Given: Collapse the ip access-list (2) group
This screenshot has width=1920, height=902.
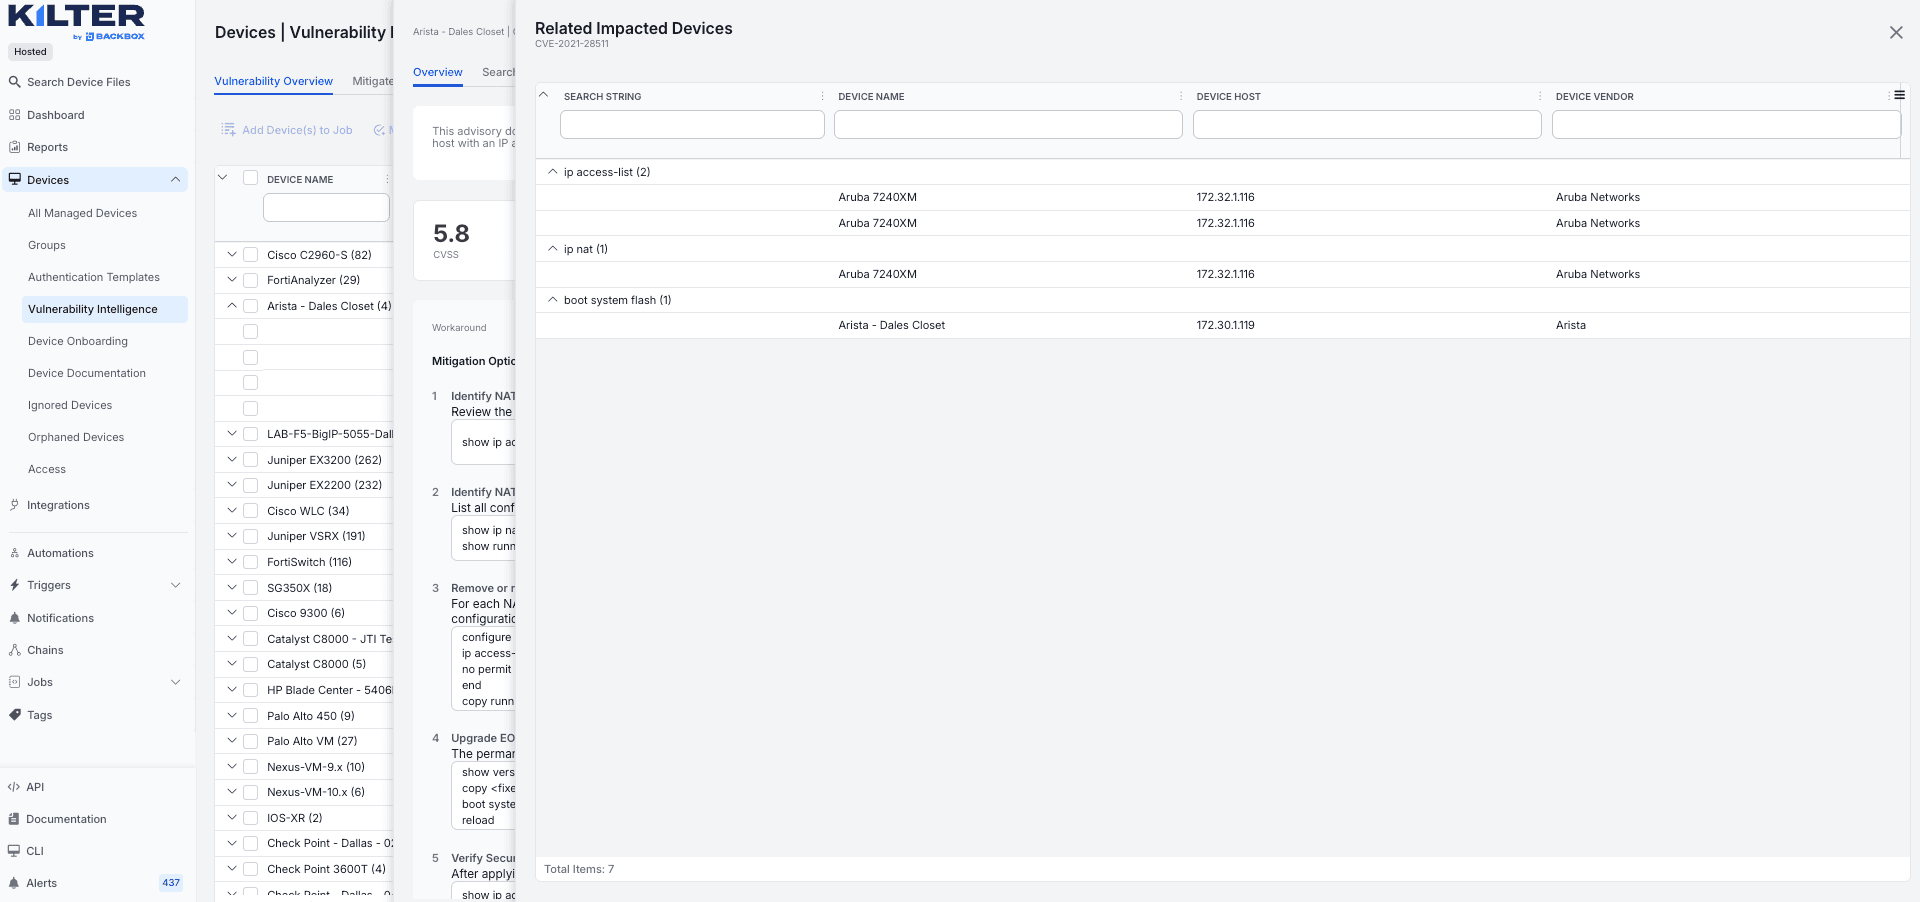Looking at the screenshot, I should coord(552,172).
